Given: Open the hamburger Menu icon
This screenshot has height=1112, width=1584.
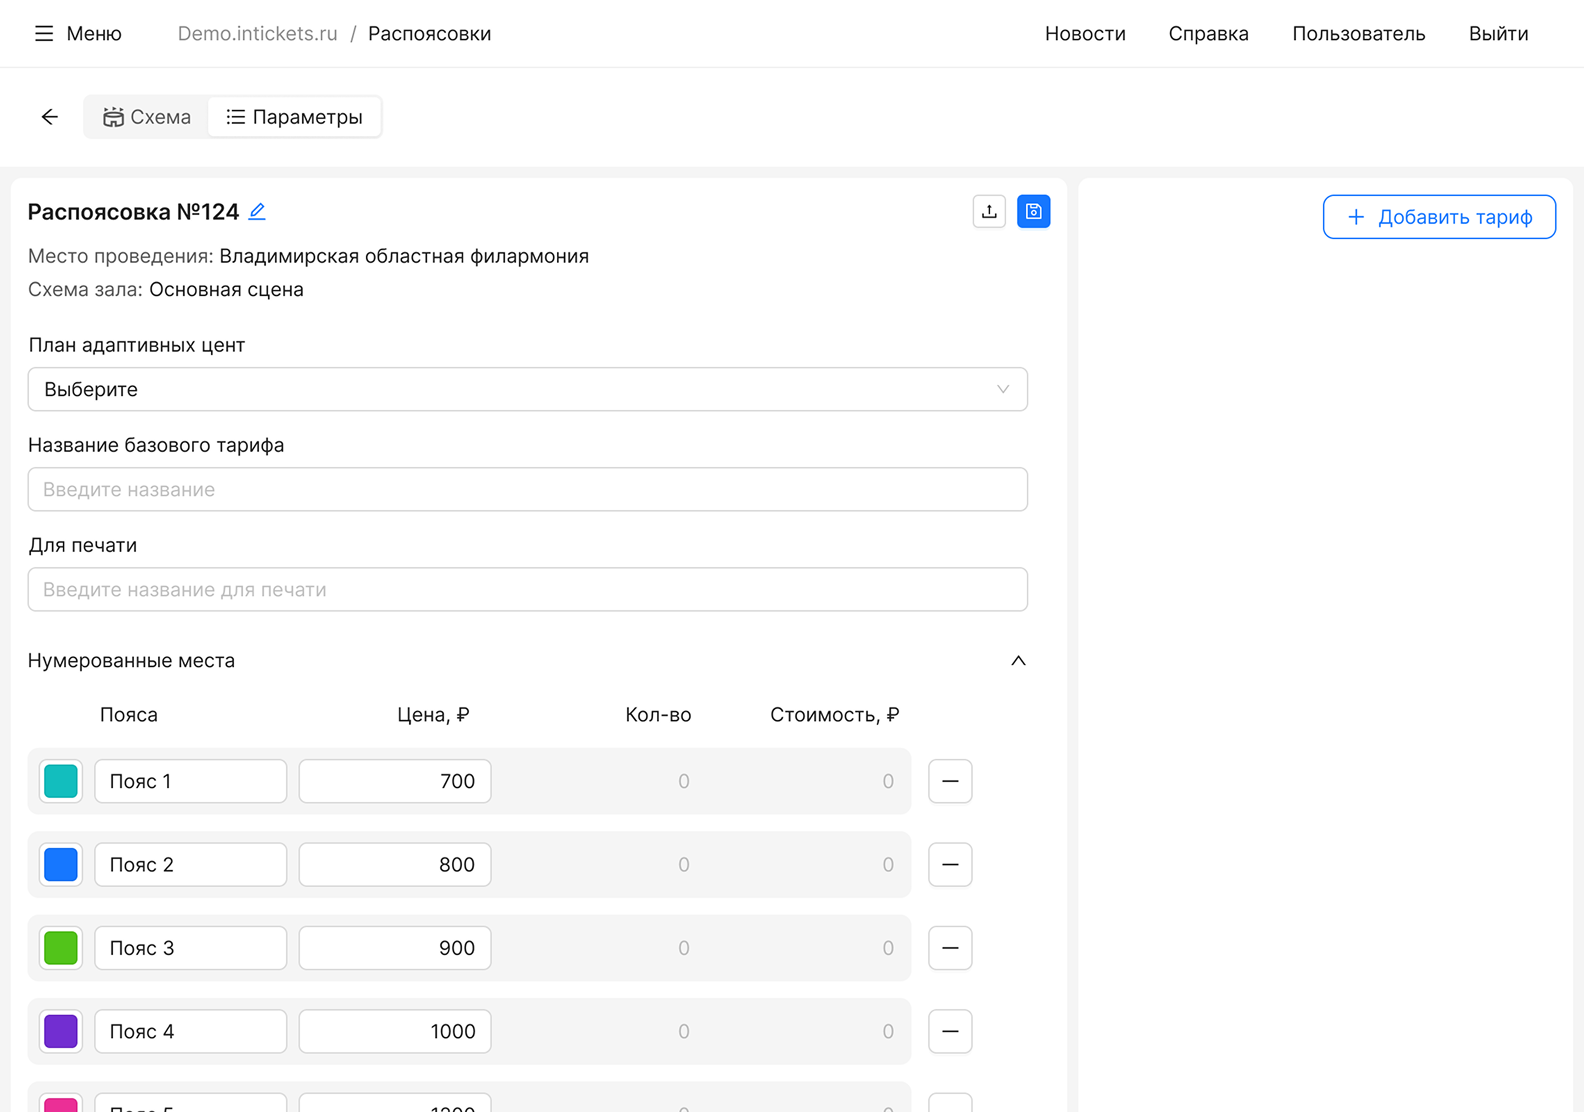Looking at the screenshot, I should [44, 34].
